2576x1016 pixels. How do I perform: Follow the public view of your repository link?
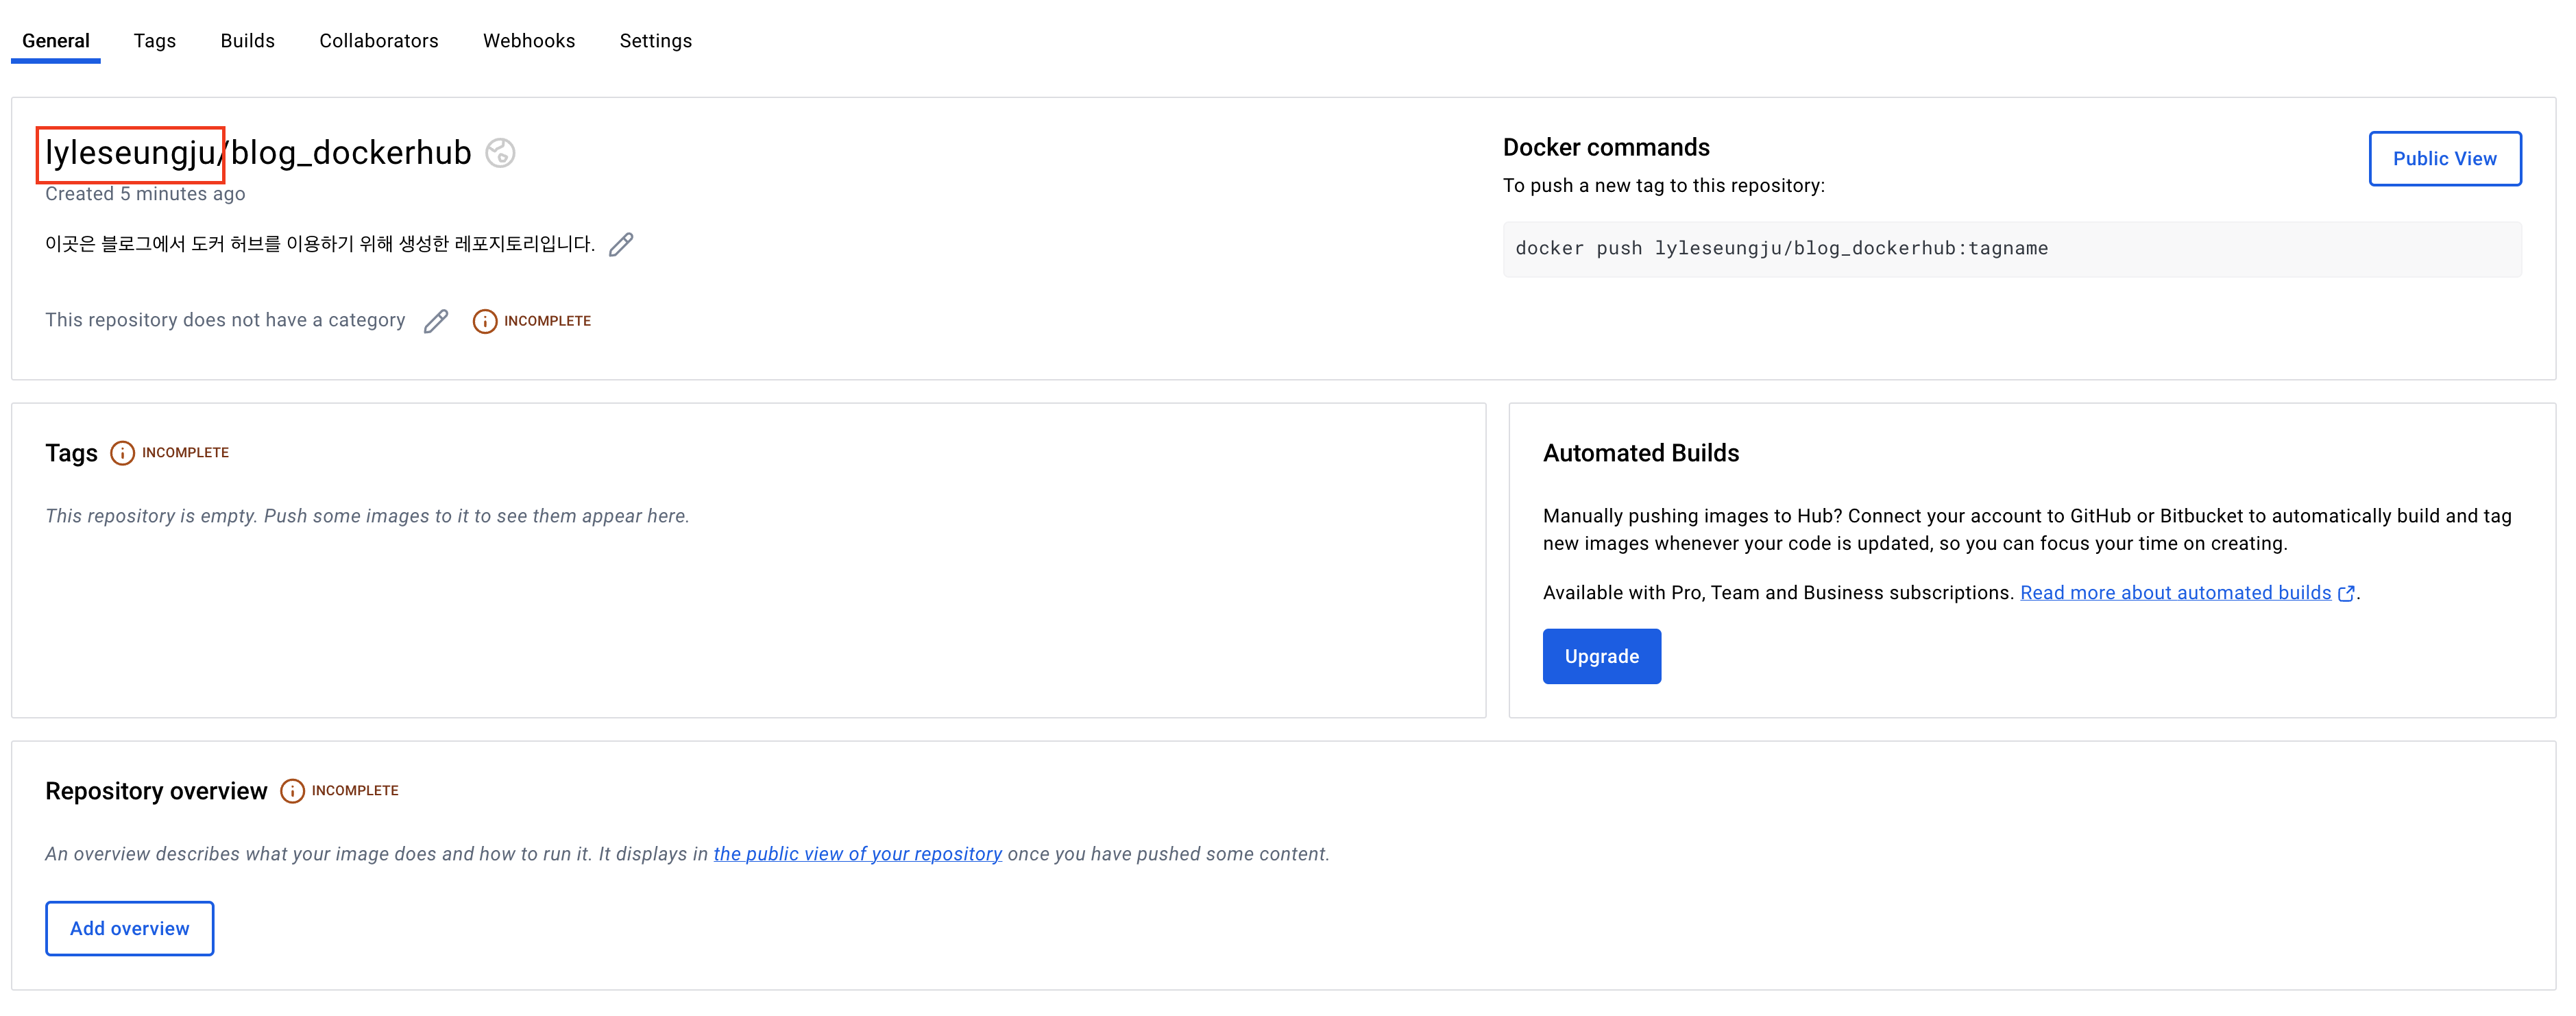tap(857, 854)
